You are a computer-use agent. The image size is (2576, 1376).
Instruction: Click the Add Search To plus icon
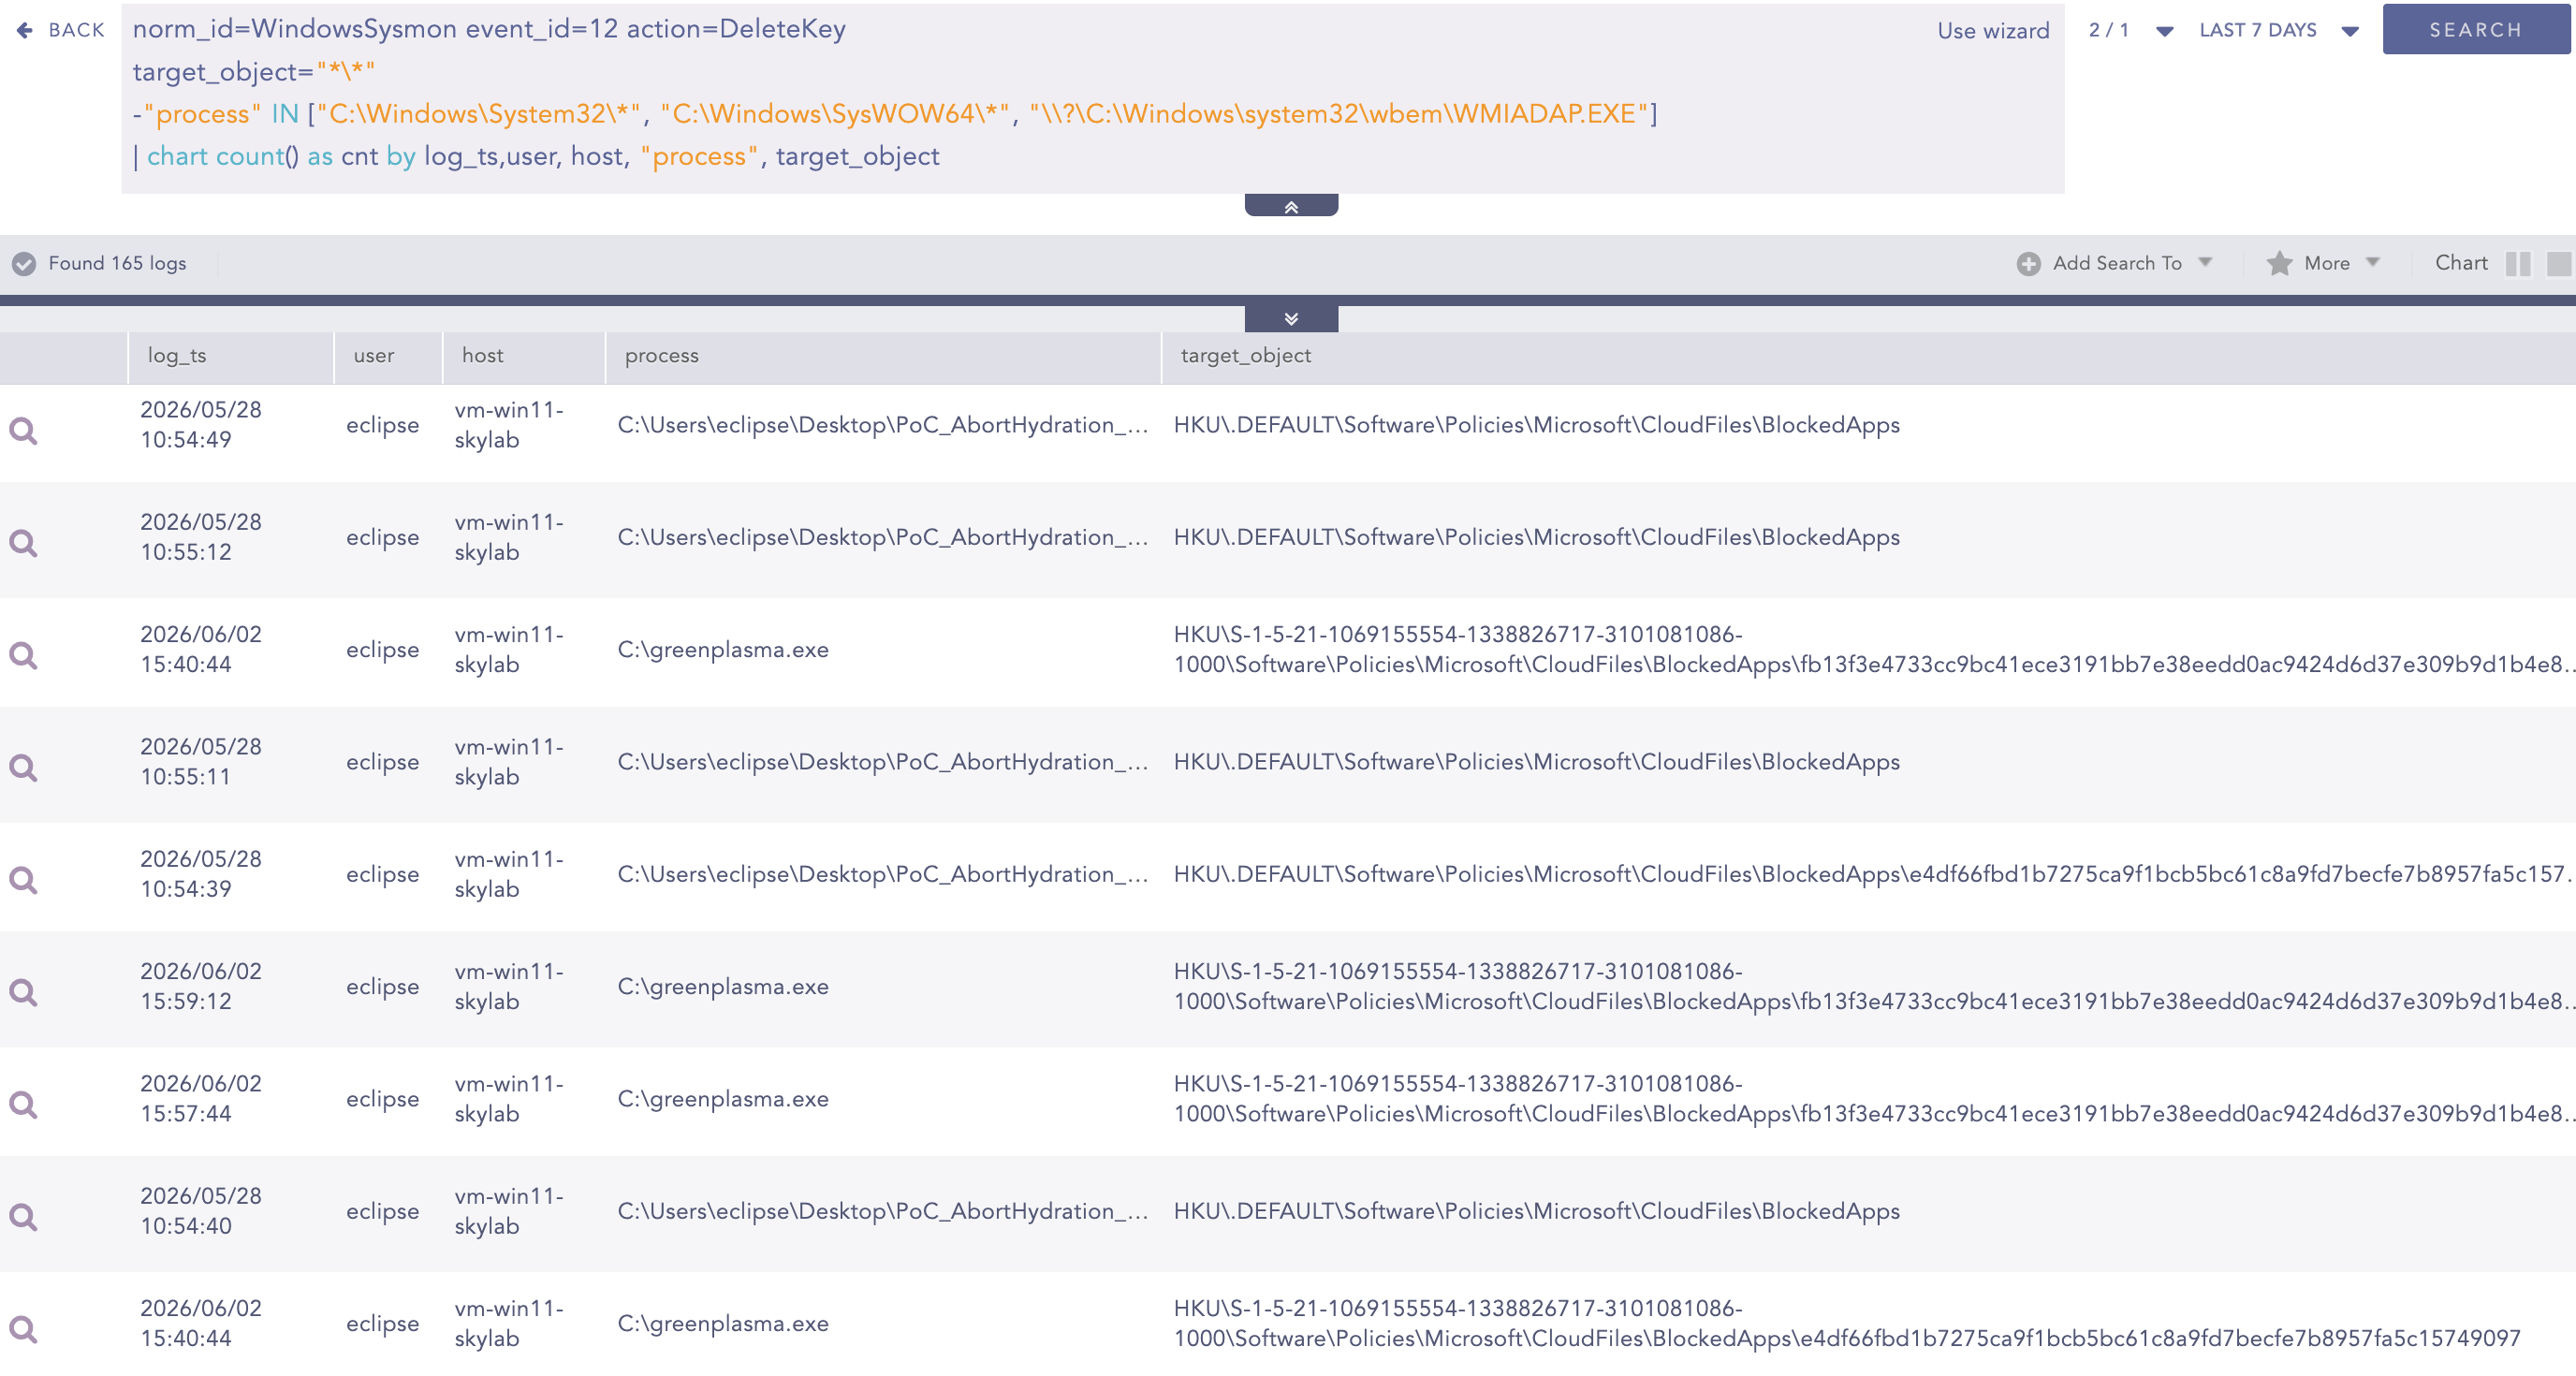point(2028,264)
